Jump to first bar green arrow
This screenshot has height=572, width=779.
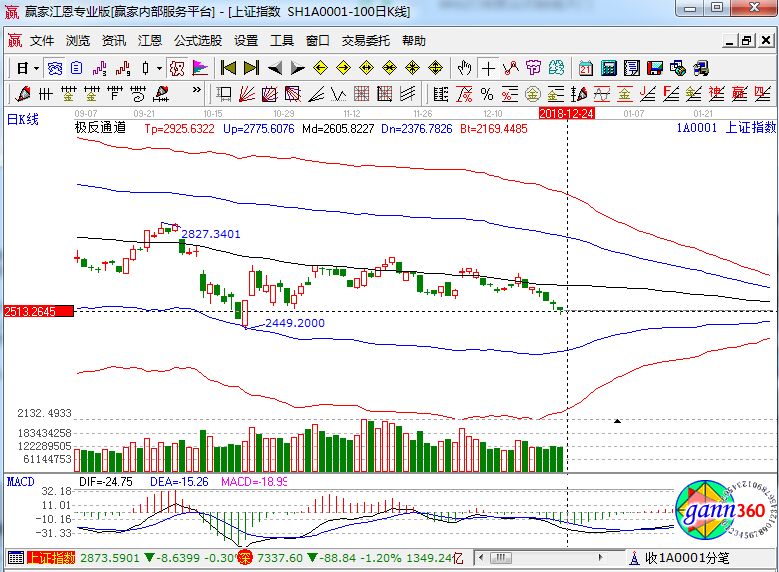[x=228, y=69]
